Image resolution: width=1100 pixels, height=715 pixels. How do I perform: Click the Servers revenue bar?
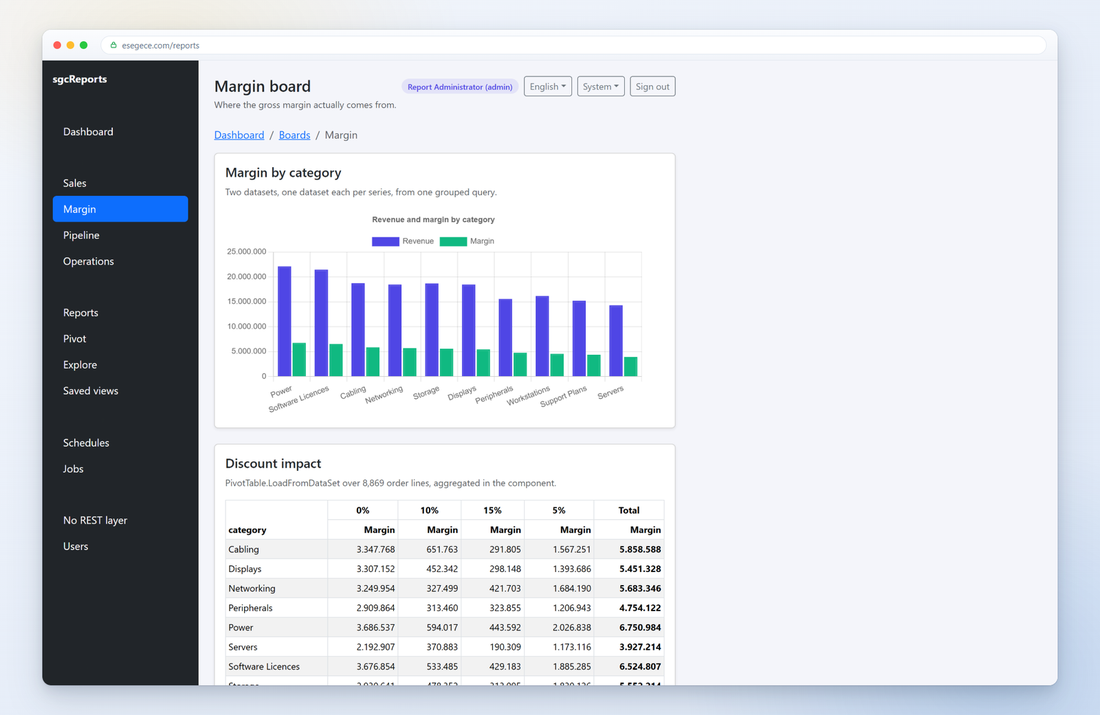pos(616,341)
